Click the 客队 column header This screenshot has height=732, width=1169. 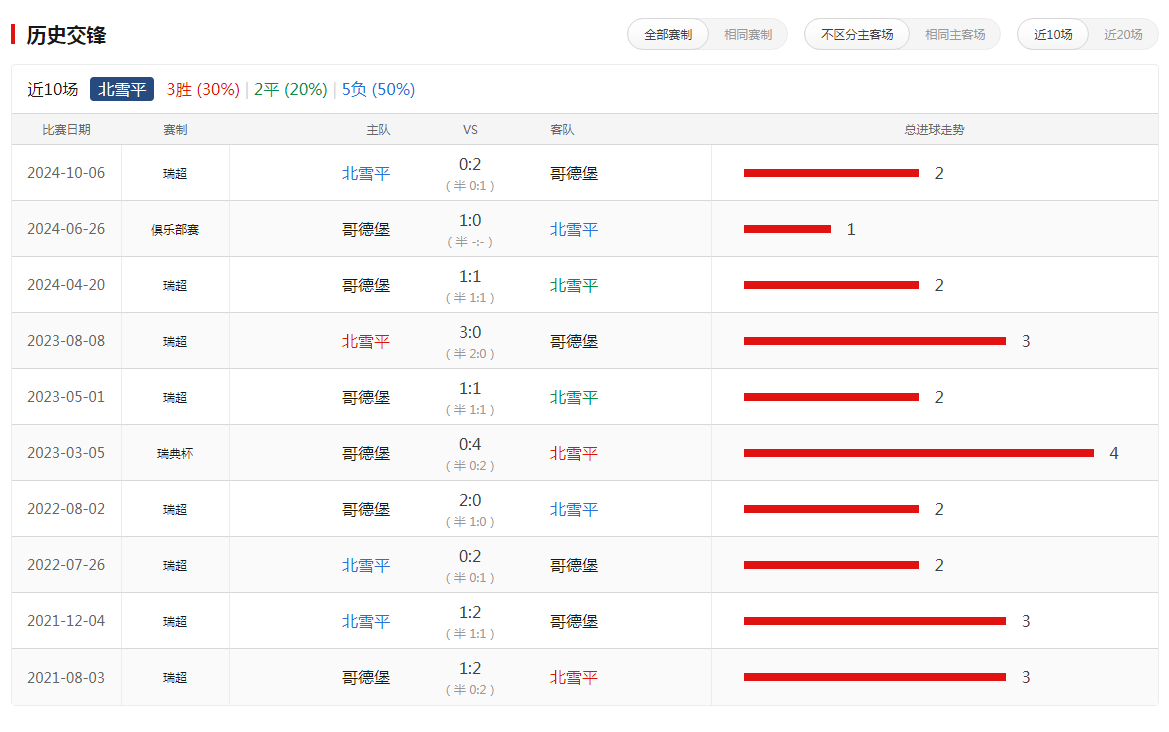[562, 130]
